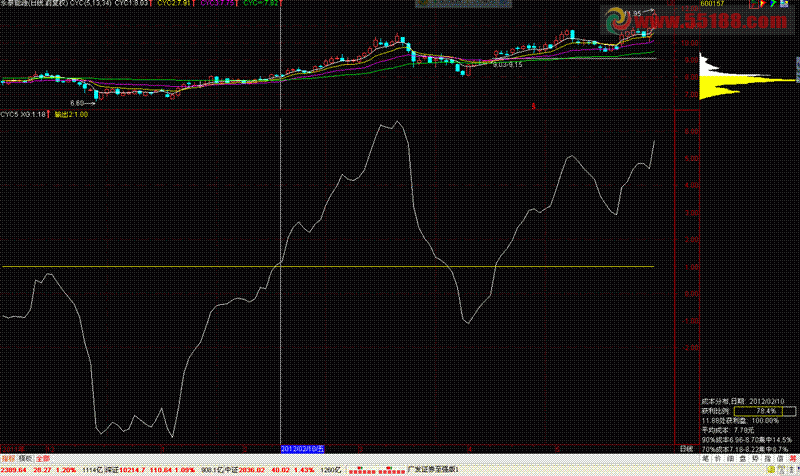Open the 值 side panel tab
The width and height of the screenshot is (800, 476).
point(781,459)
